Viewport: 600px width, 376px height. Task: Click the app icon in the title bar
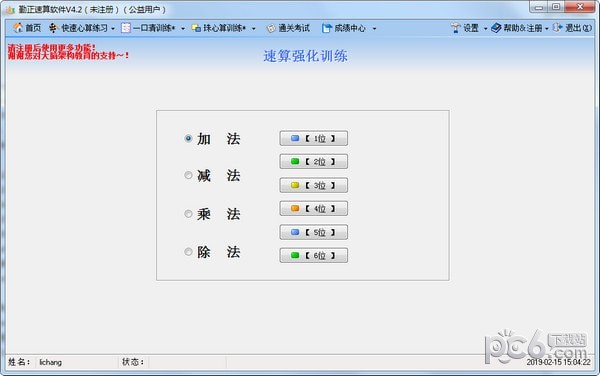click(10, 9)
